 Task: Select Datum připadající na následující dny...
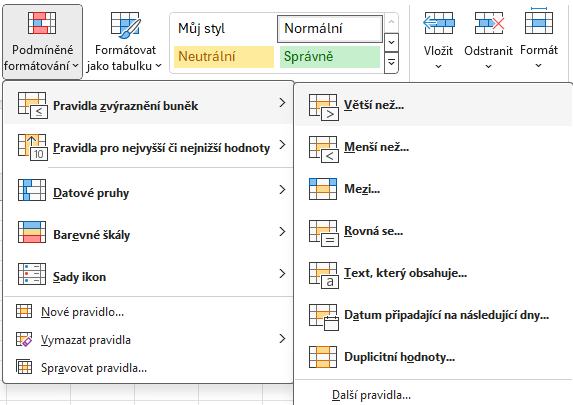coord(433,316)
